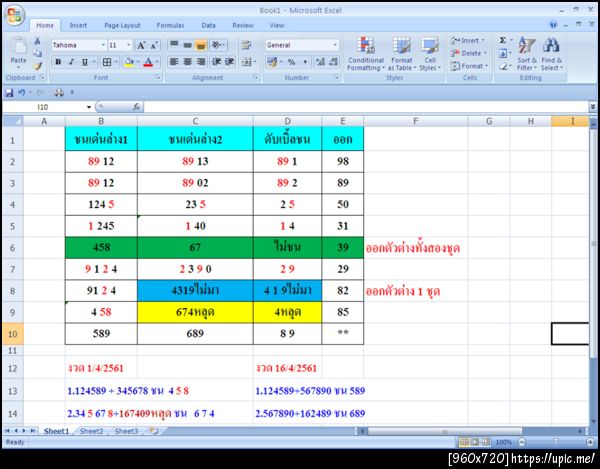Click the Merge & Center icon
Screen dimensions: 600x469
click(248, 62)
